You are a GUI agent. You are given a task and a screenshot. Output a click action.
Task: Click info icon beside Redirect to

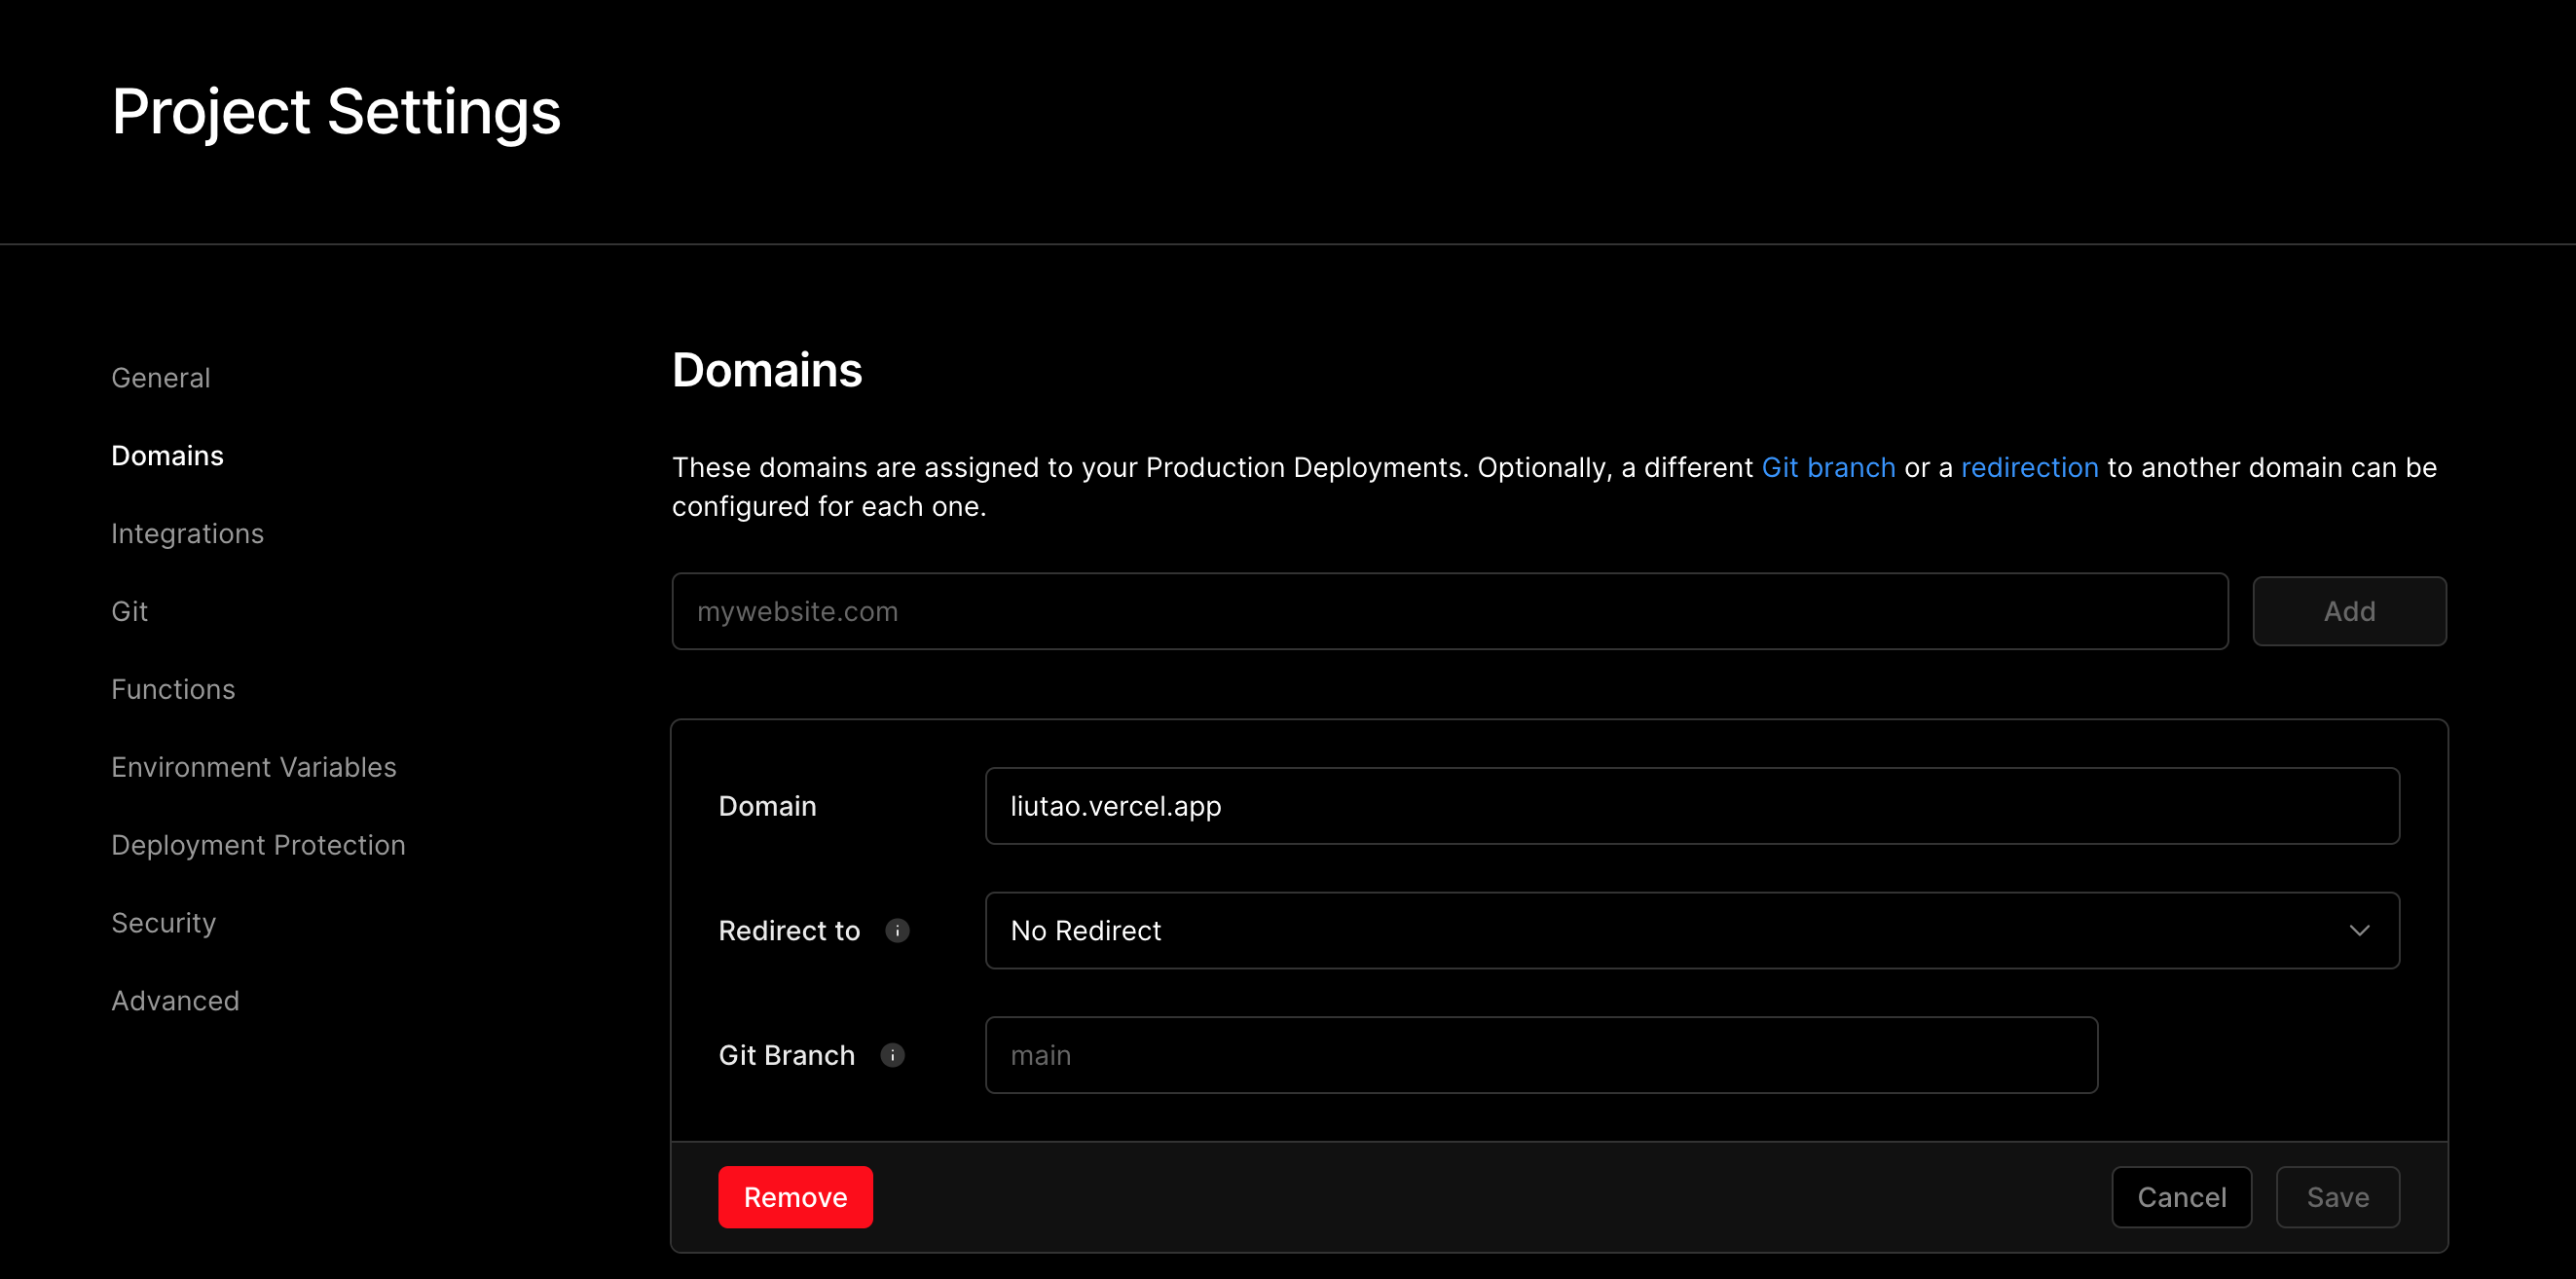[897, 930]
